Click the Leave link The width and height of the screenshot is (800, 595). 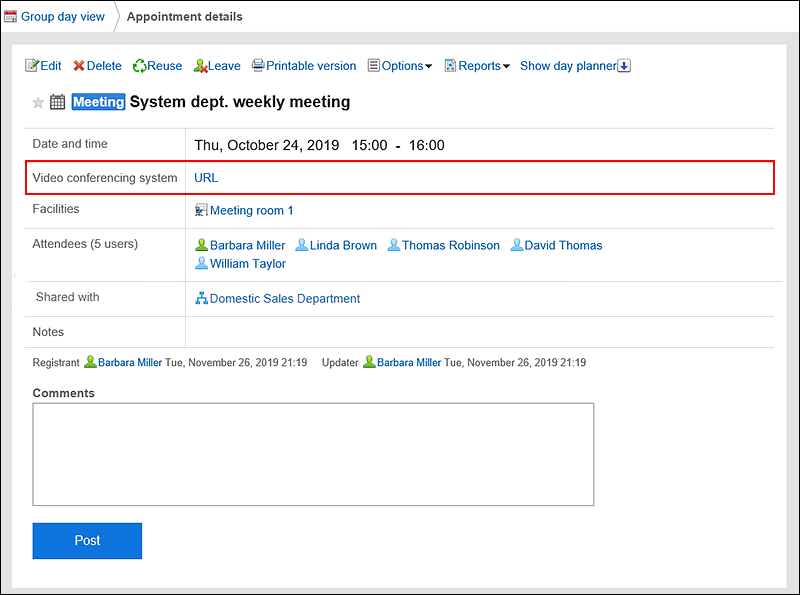(x=224, y=66)
